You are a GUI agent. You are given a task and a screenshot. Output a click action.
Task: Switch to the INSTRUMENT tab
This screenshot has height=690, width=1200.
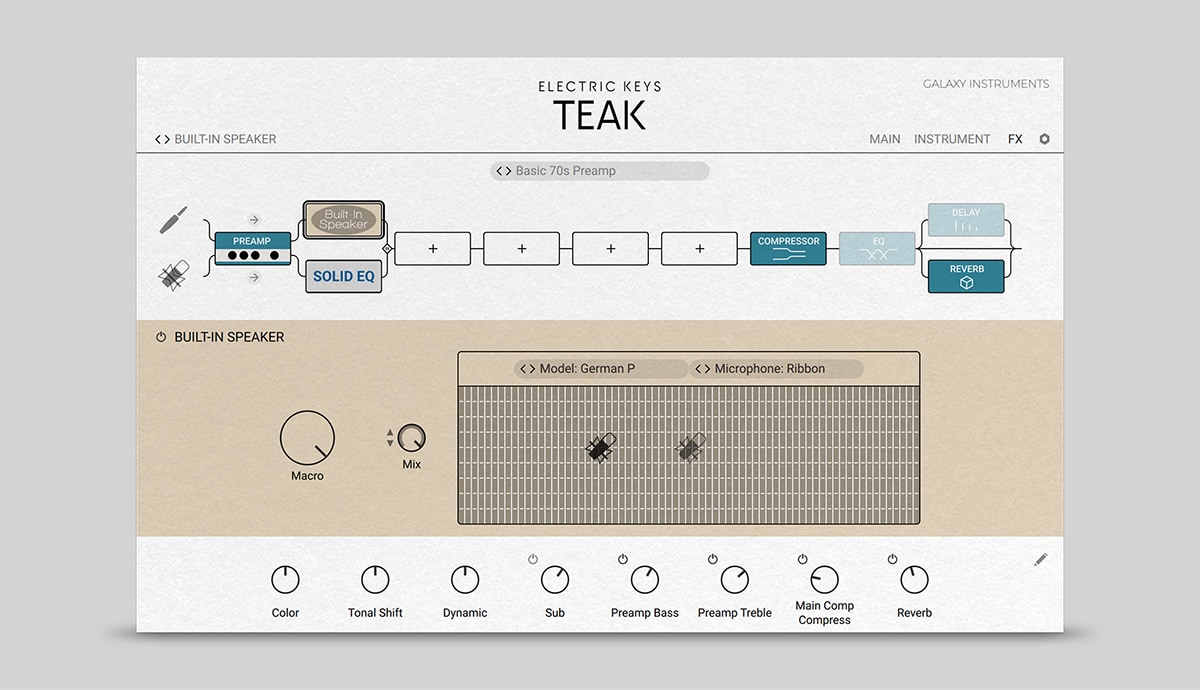[x=952, y=139]
